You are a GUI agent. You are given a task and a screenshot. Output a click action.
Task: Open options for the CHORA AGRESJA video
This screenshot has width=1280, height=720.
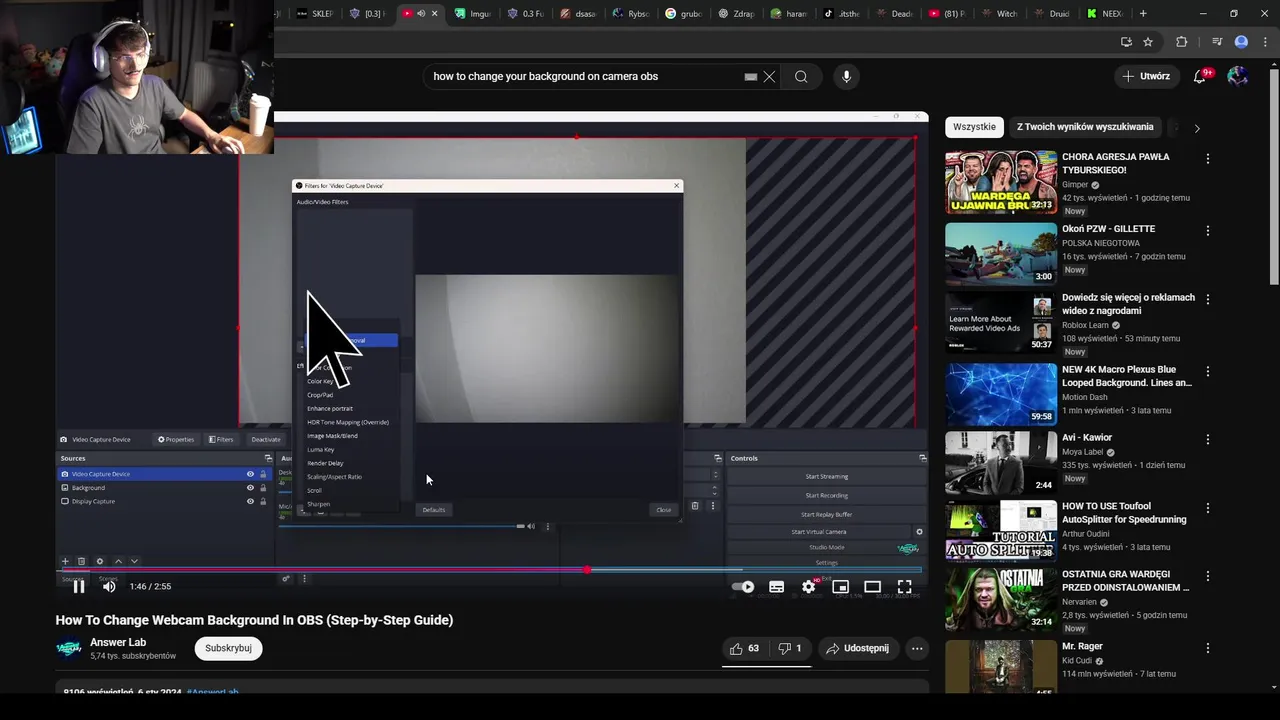(1207, 159)
